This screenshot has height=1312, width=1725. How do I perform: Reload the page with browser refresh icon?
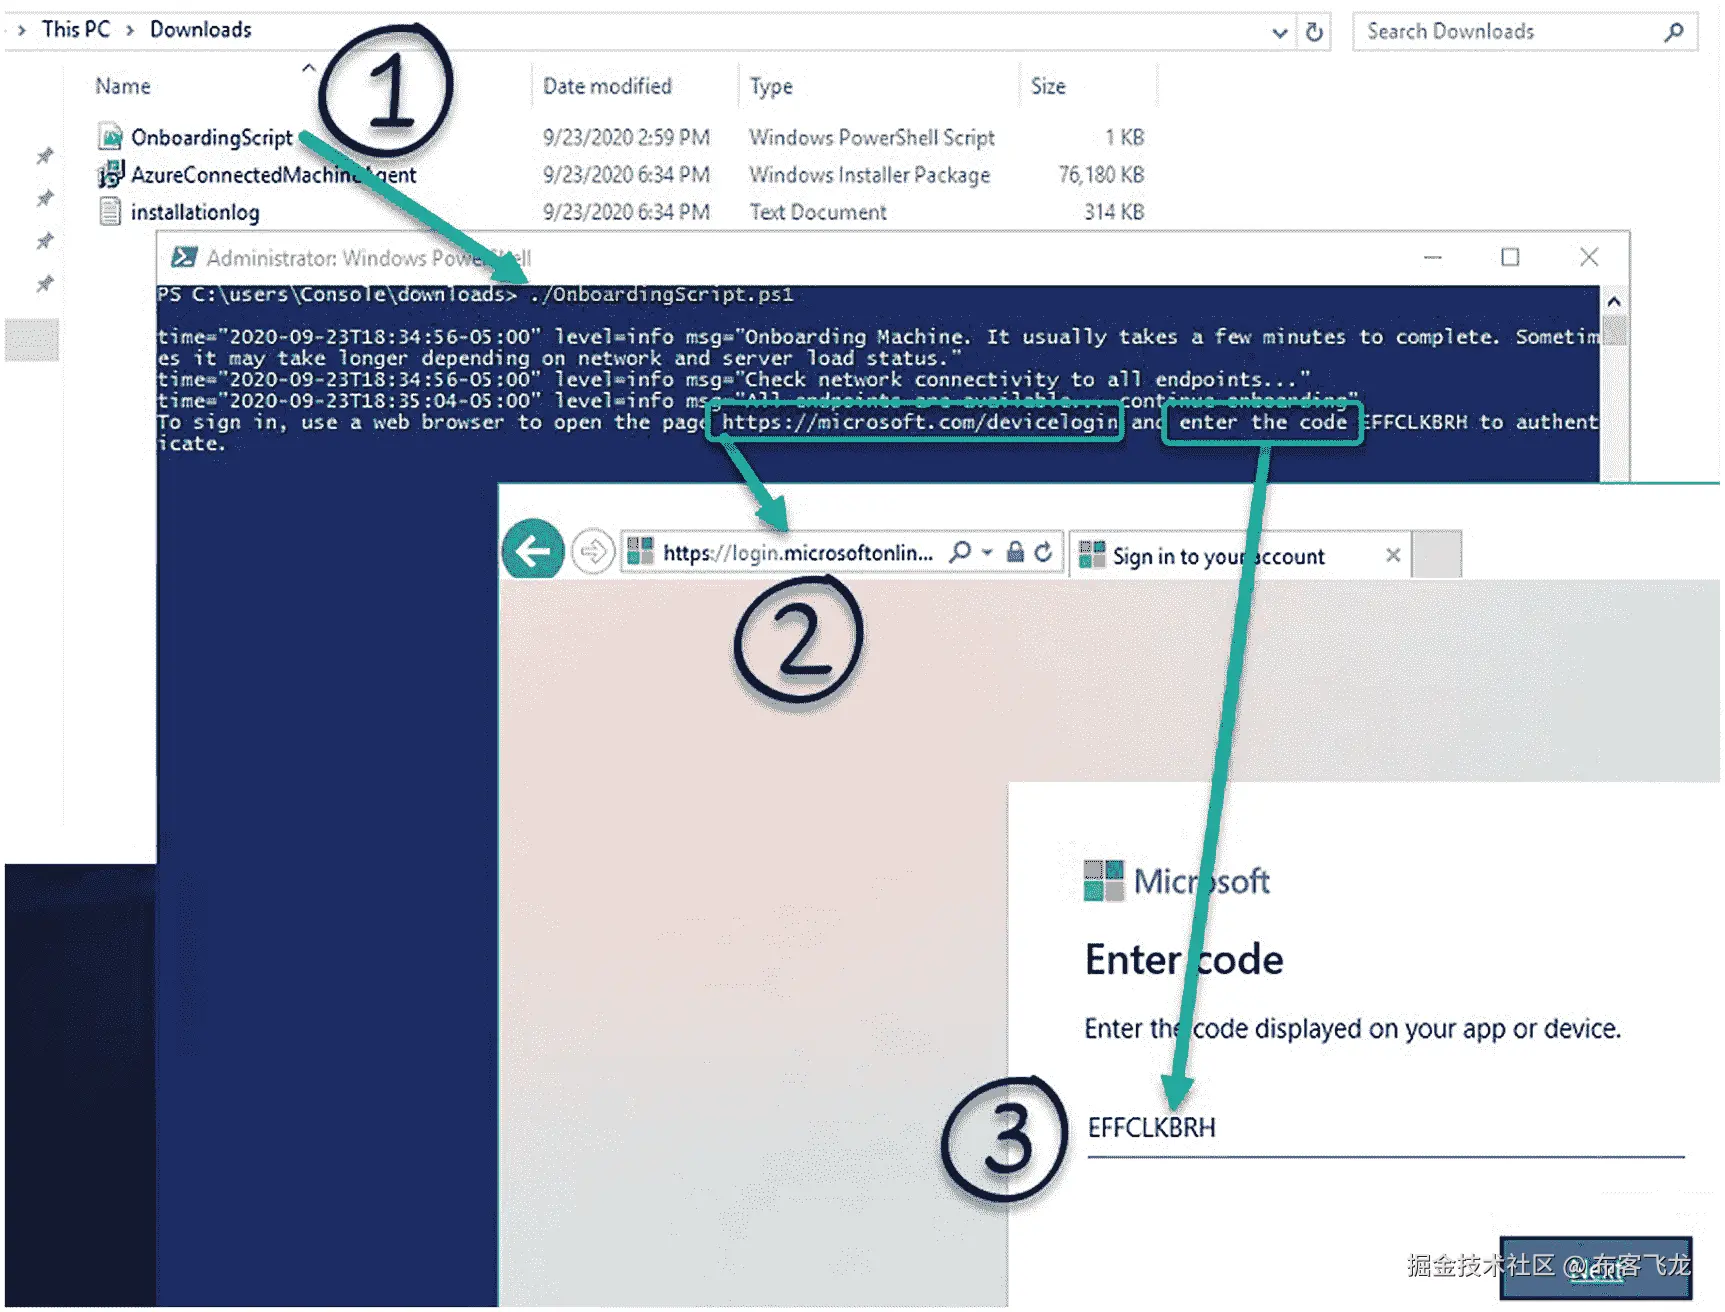point(1043,552)
